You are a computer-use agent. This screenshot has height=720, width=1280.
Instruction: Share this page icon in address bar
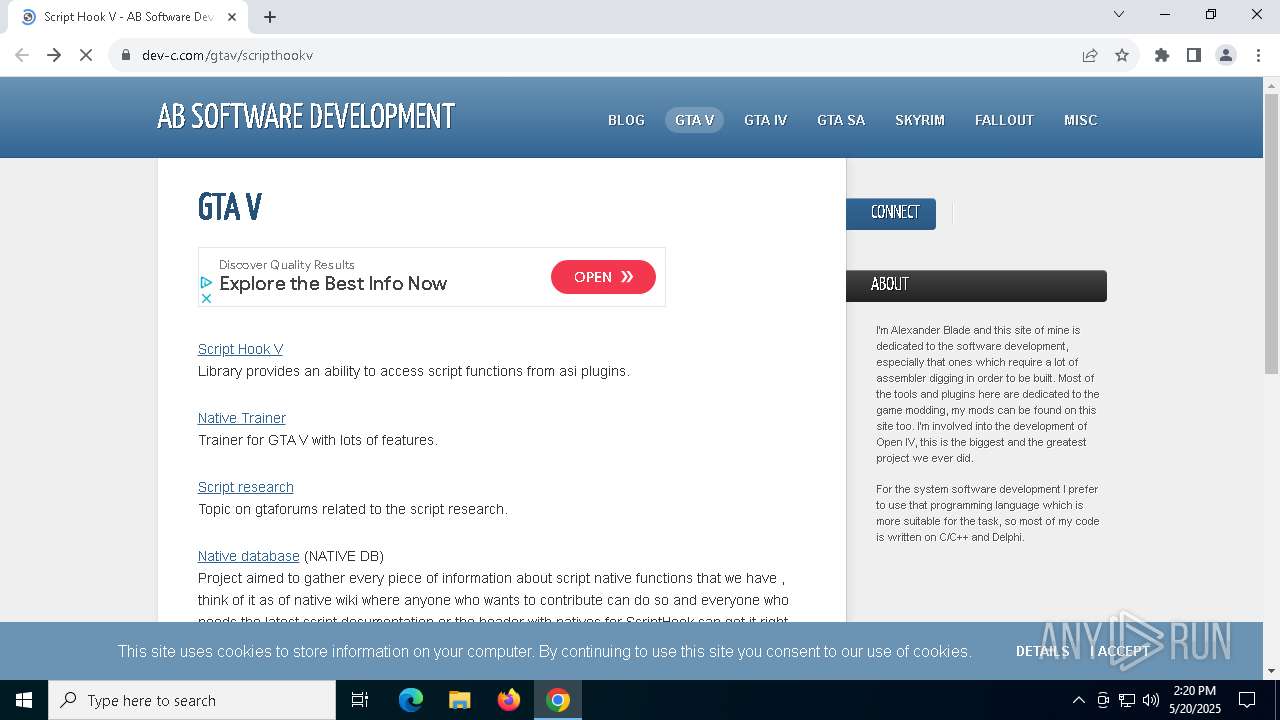point(1090,55)
